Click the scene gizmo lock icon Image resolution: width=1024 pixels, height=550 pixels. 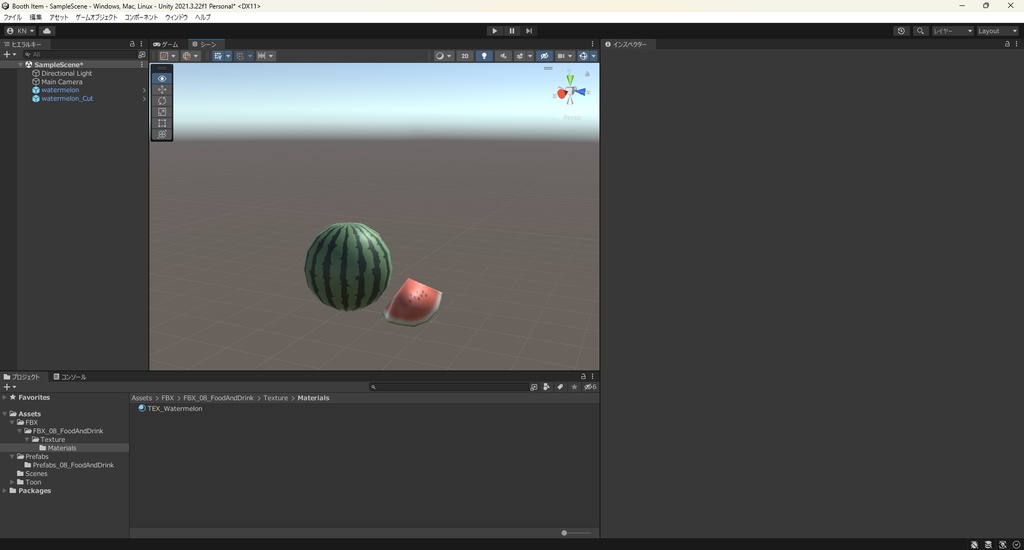(587, 74)
